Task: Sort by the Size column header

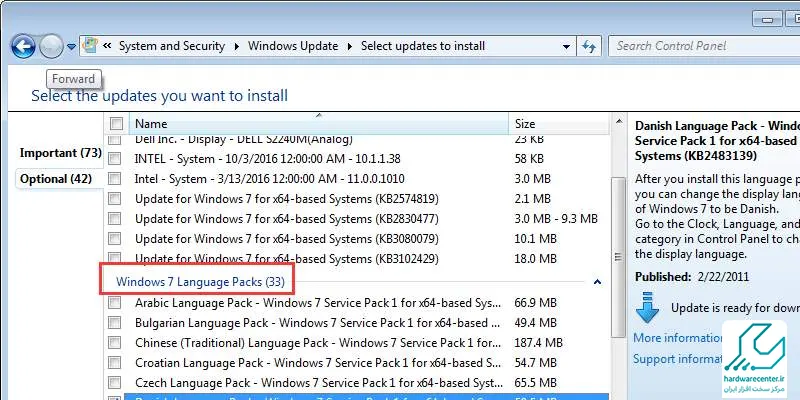Action: point(559,123)
